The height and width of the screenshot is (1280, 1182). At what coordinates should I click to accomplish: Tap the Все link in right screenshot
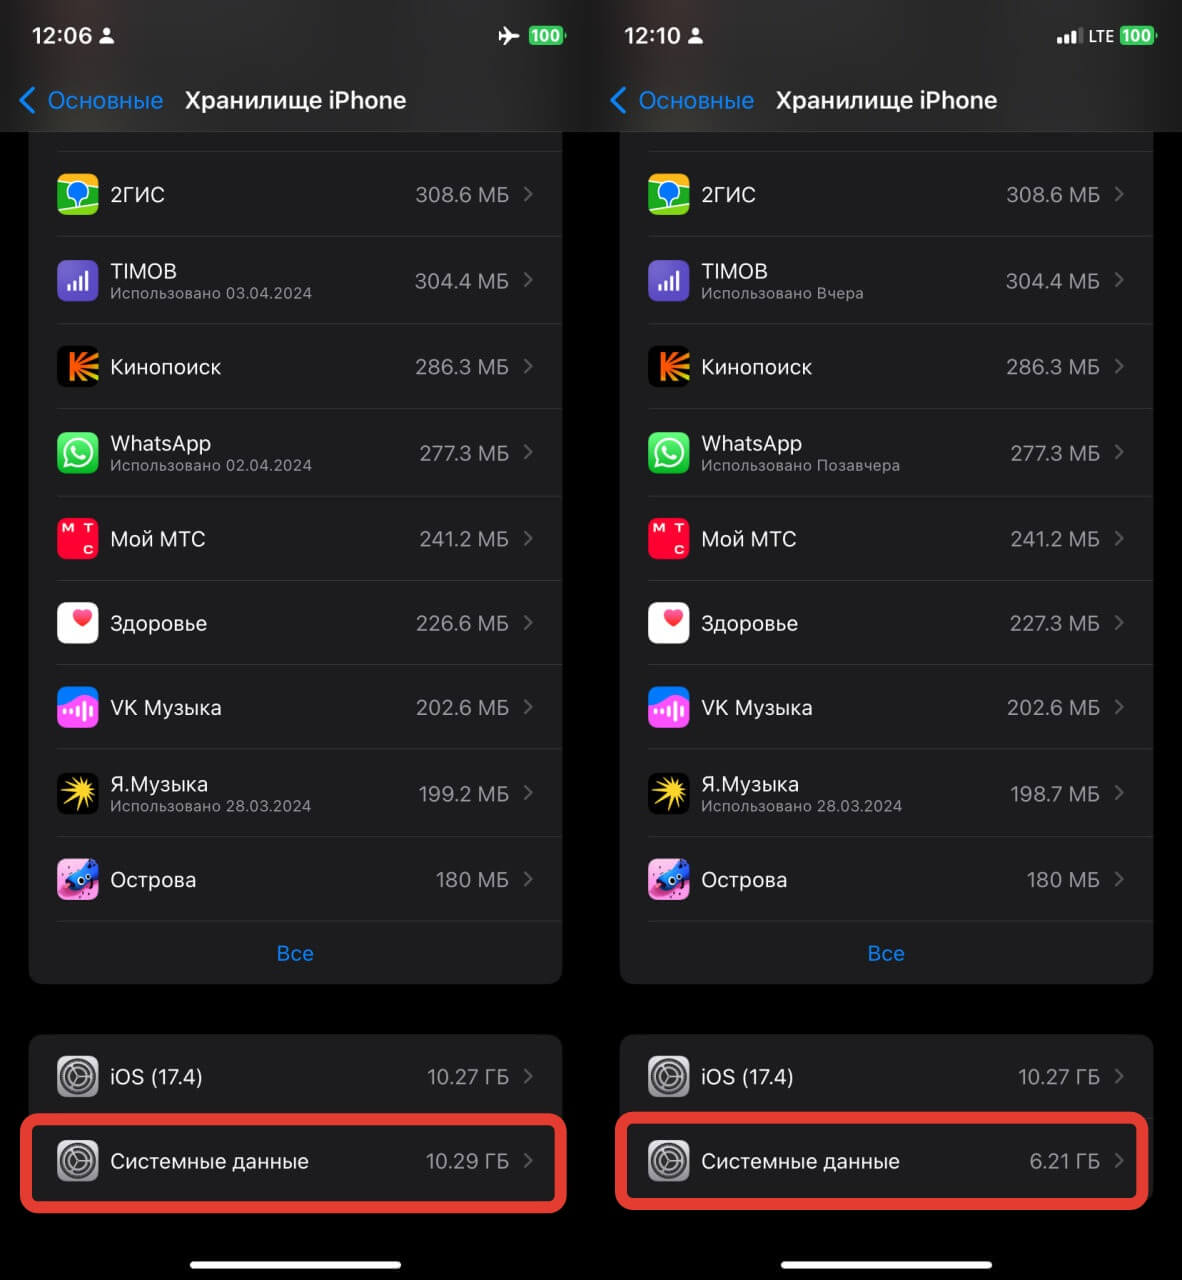pos(885,954)
